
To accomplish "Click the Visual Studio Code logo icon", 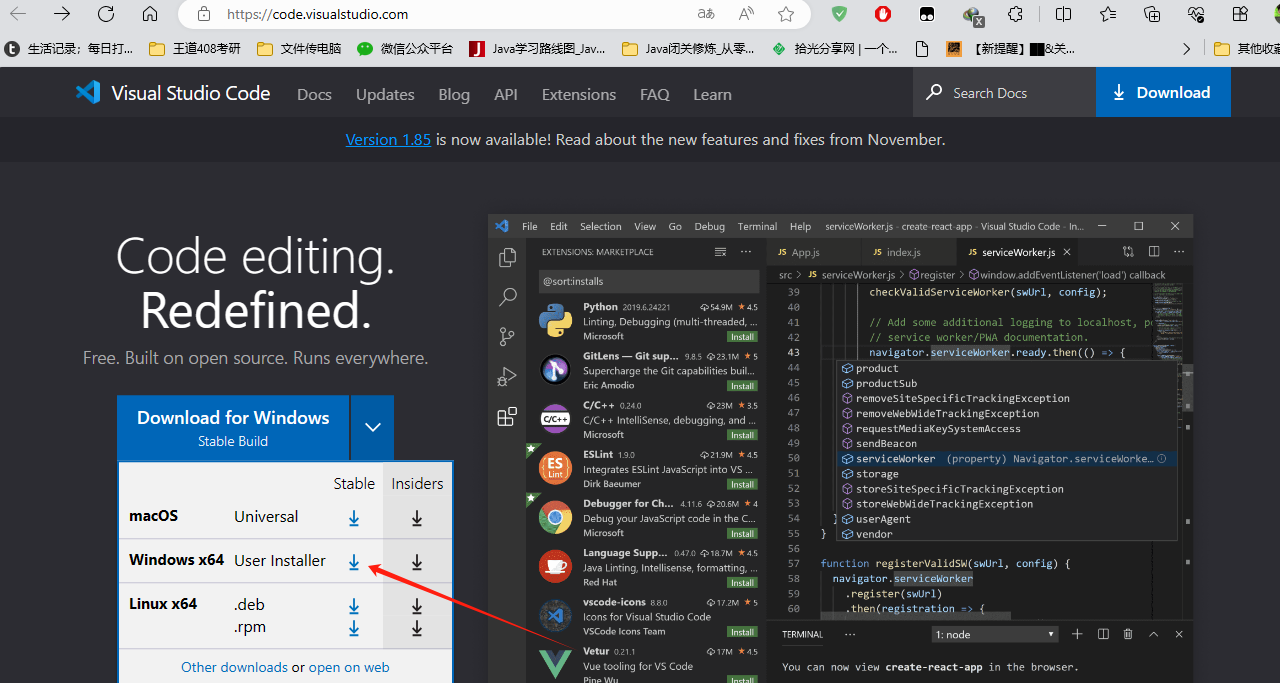I will click(x=88, y=93).
